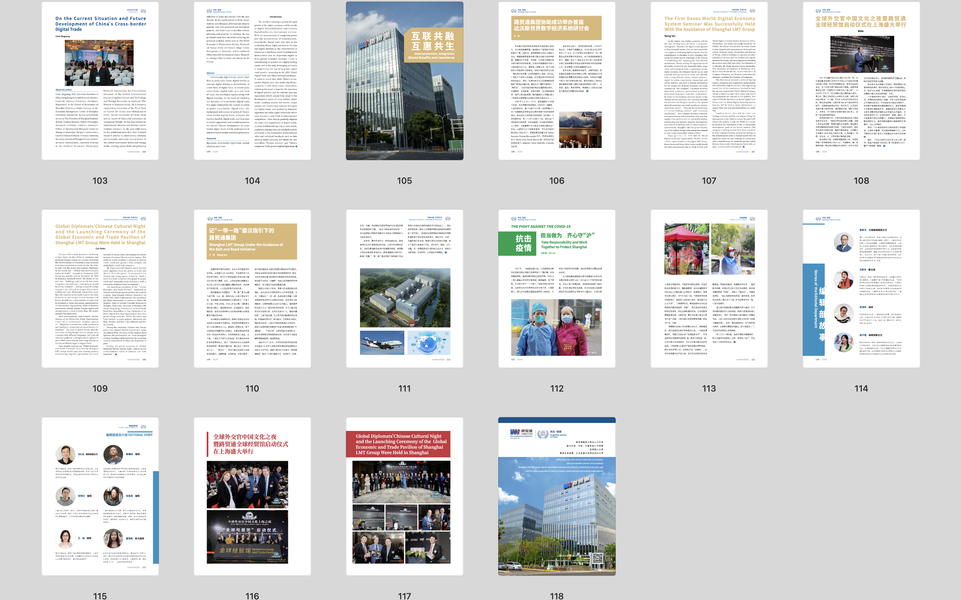
Task: Click the page number label 103
Action: pos(100,181)
